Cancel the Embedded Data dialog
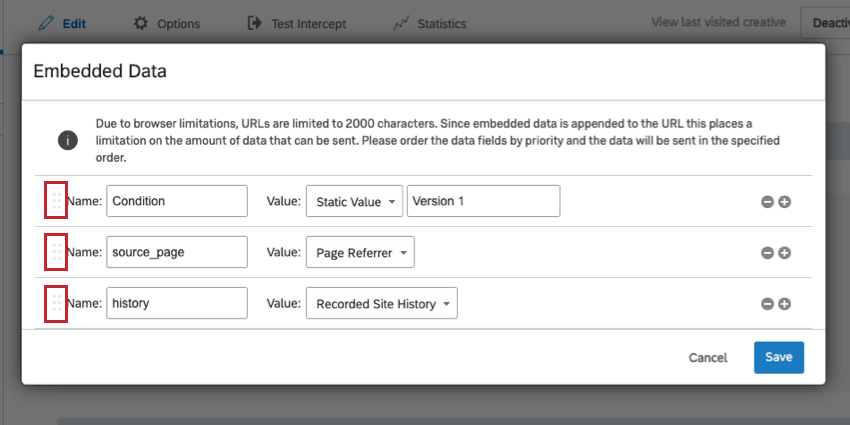The height and width of the screenshot is (425, 850). [708, 357]
